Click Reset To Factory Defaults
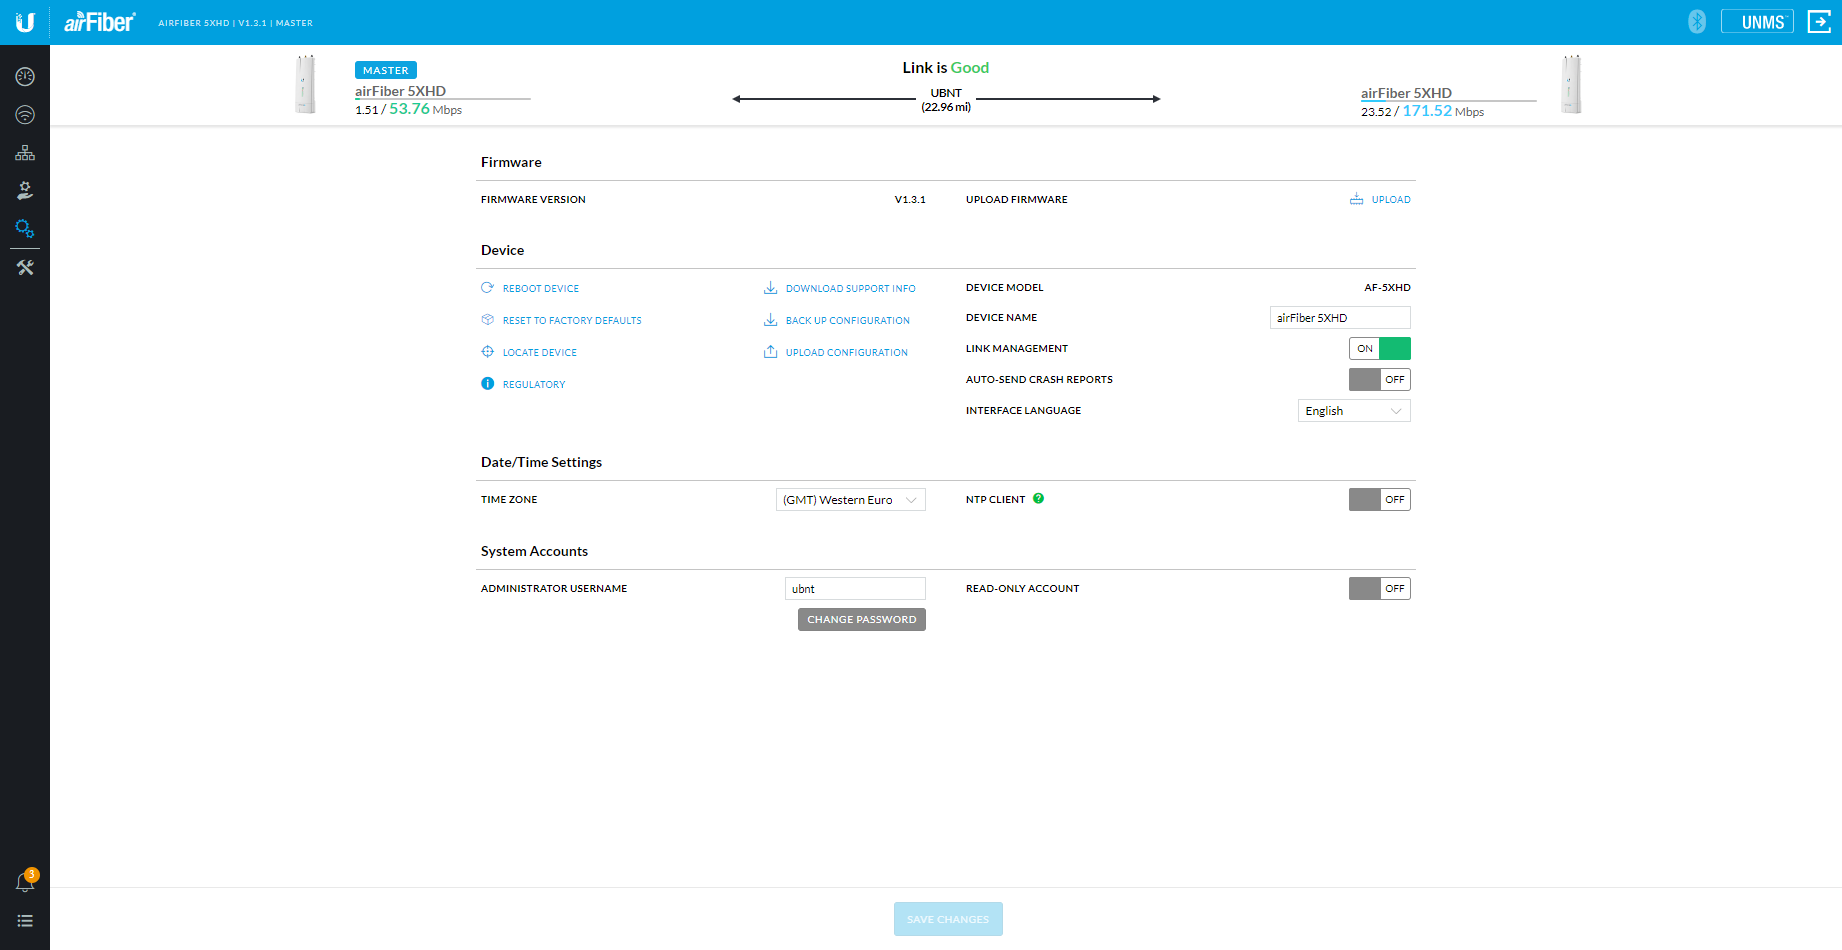This screenshot has width=1842, height=950. pos(572,320)
